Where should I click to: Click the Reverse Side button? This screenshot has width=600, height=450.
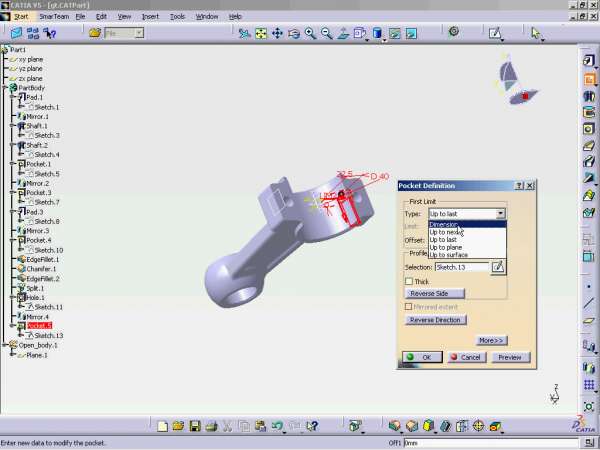(x=435, y=293)
